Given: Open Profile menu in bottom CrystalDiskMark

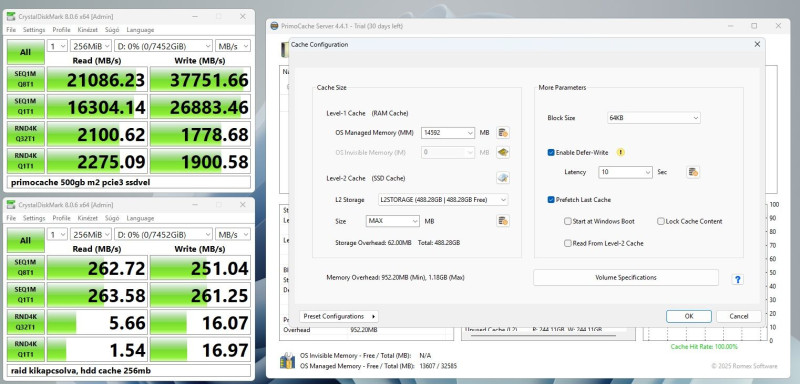Looking at the screenshot, I should [61, 218].
